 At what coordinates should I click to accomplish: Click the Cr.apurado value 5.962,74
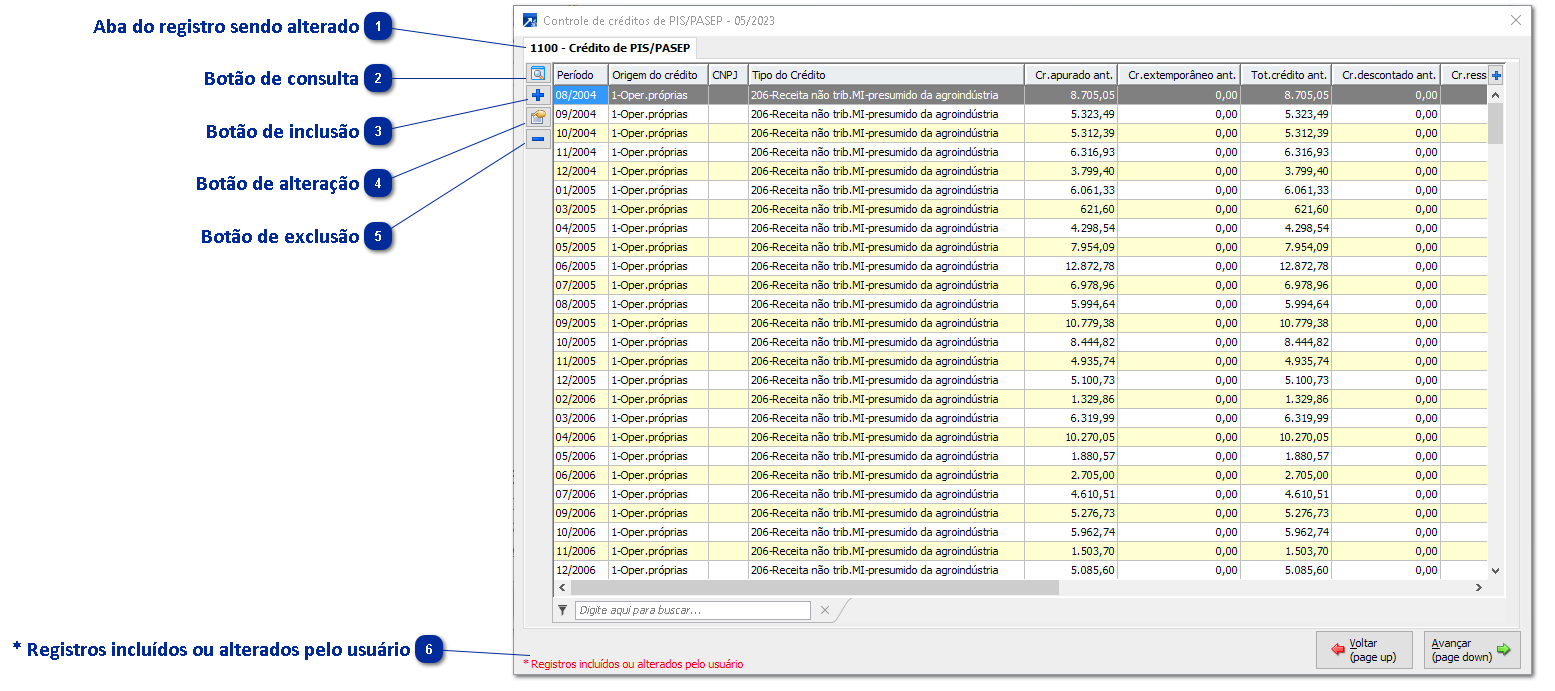coord(1093,532)
